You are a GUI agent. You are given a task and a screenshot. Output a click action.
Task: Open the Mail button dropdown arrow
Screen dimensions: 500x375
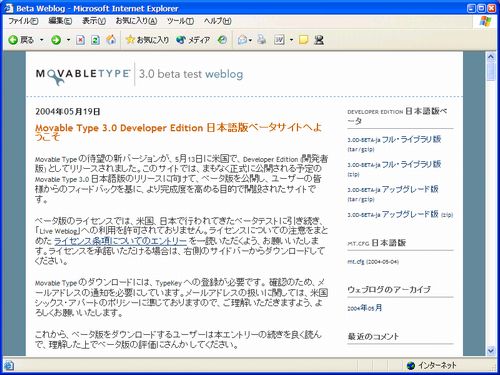click(x=250, y=40)
